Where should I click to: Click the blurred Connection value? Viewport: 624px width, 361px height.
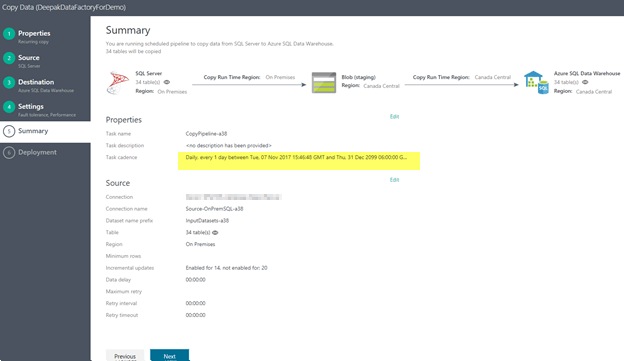pyautogui.click(x=233, y=197)
